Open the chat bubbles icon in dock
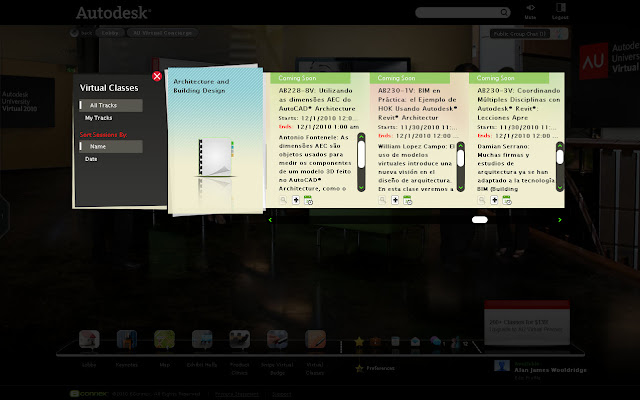The width and height of the screenshot is (640, 400). 436,341
